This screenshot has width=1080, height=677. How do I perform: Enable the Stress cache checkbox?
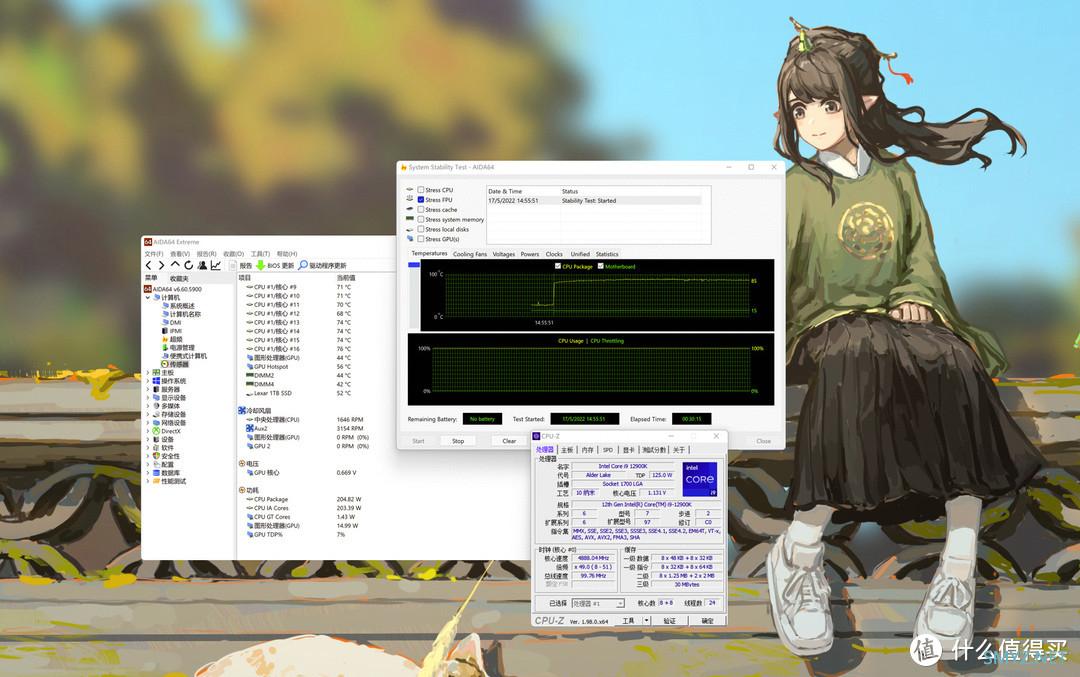coord(421,209)
